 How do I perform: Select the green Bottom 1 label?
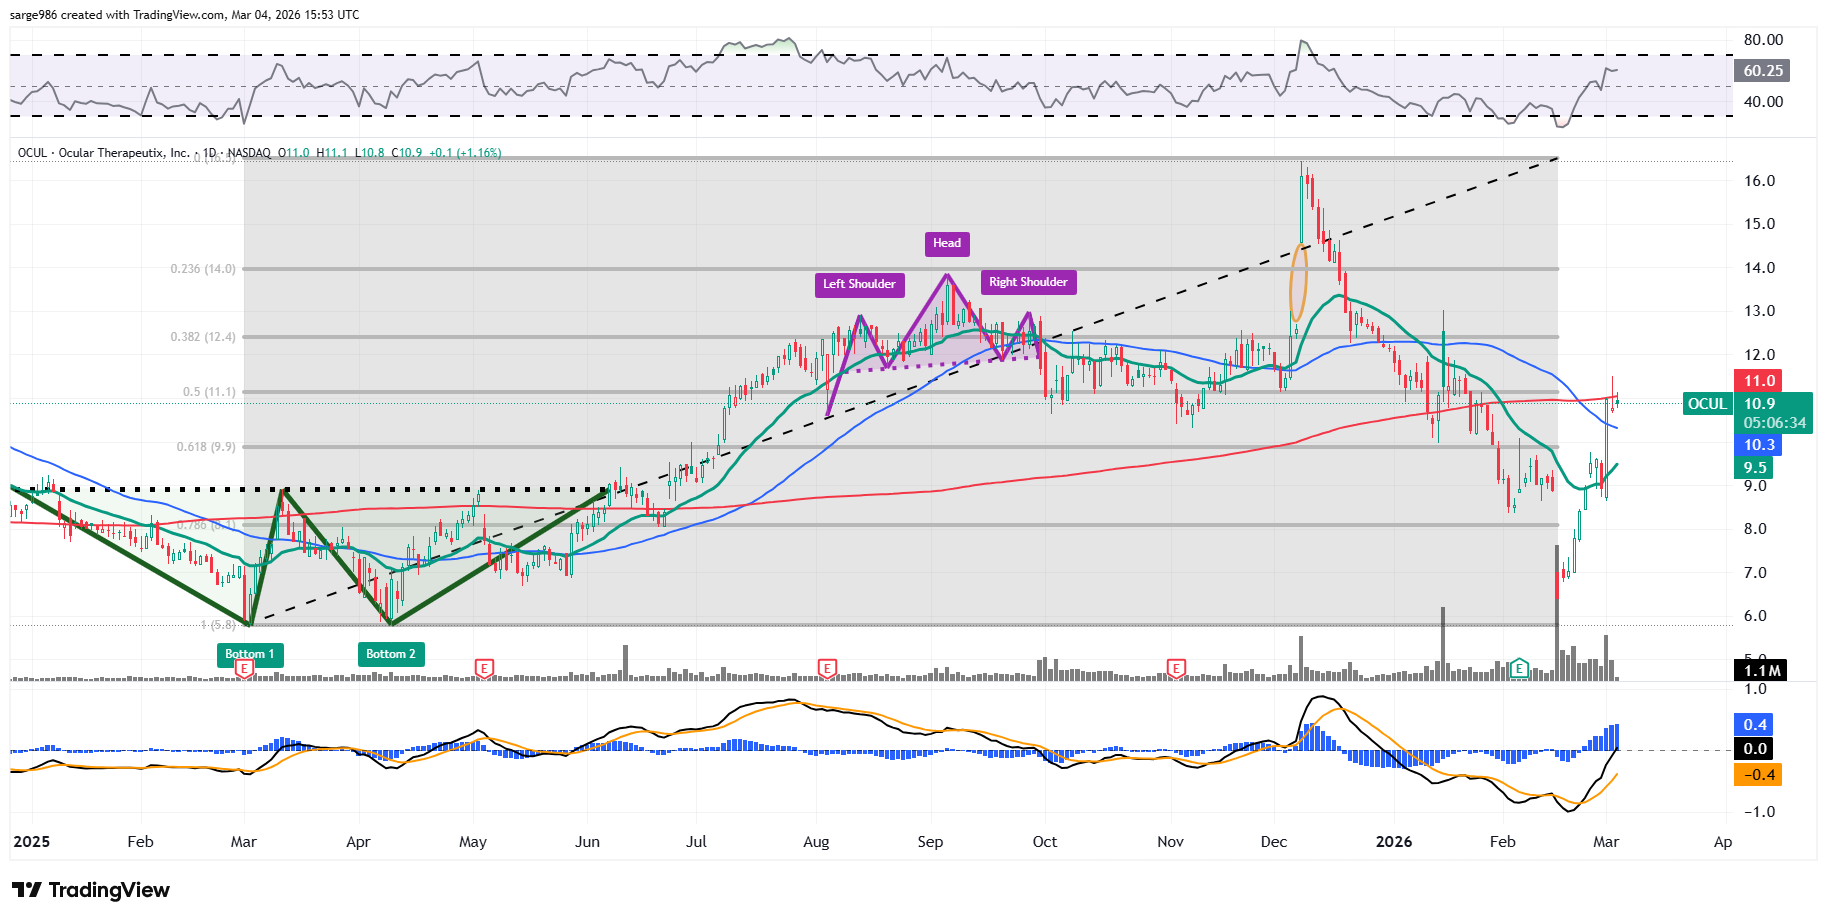click(250, 654)
